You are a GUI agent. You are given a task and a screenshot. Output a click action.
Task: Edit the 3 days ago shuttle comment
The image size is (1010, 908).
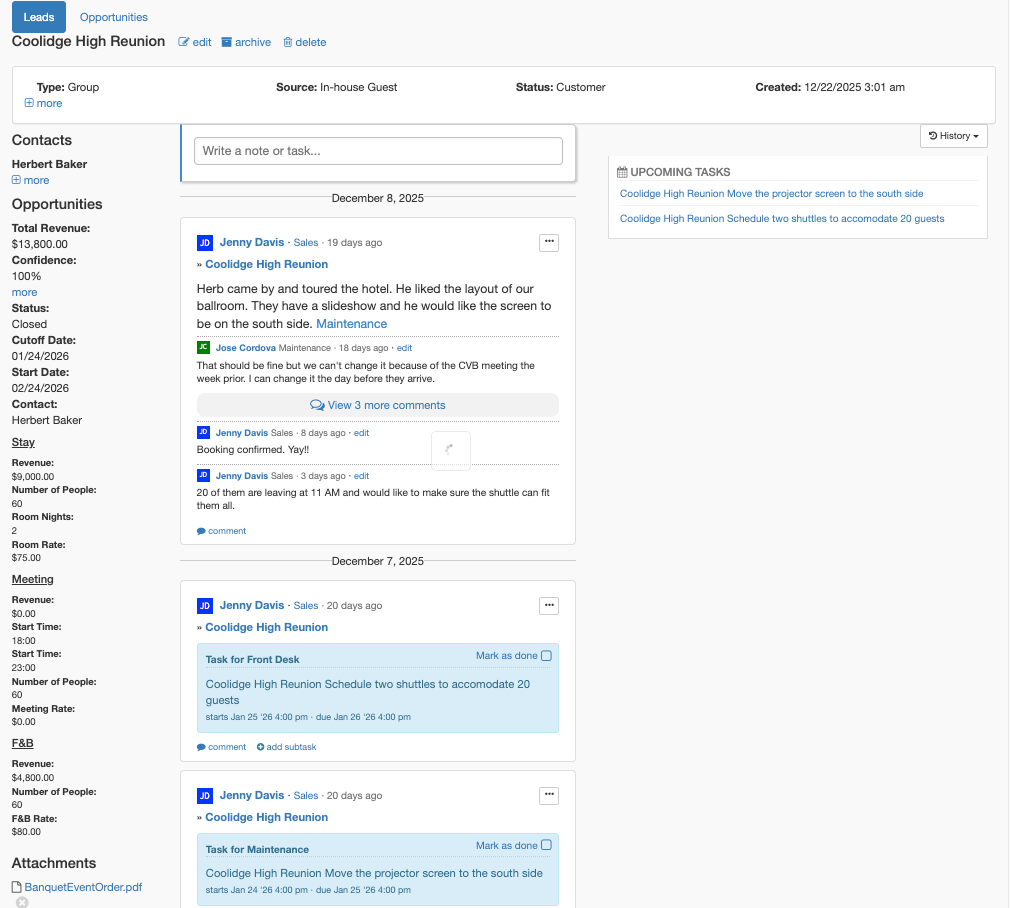[x=361, y=476]
